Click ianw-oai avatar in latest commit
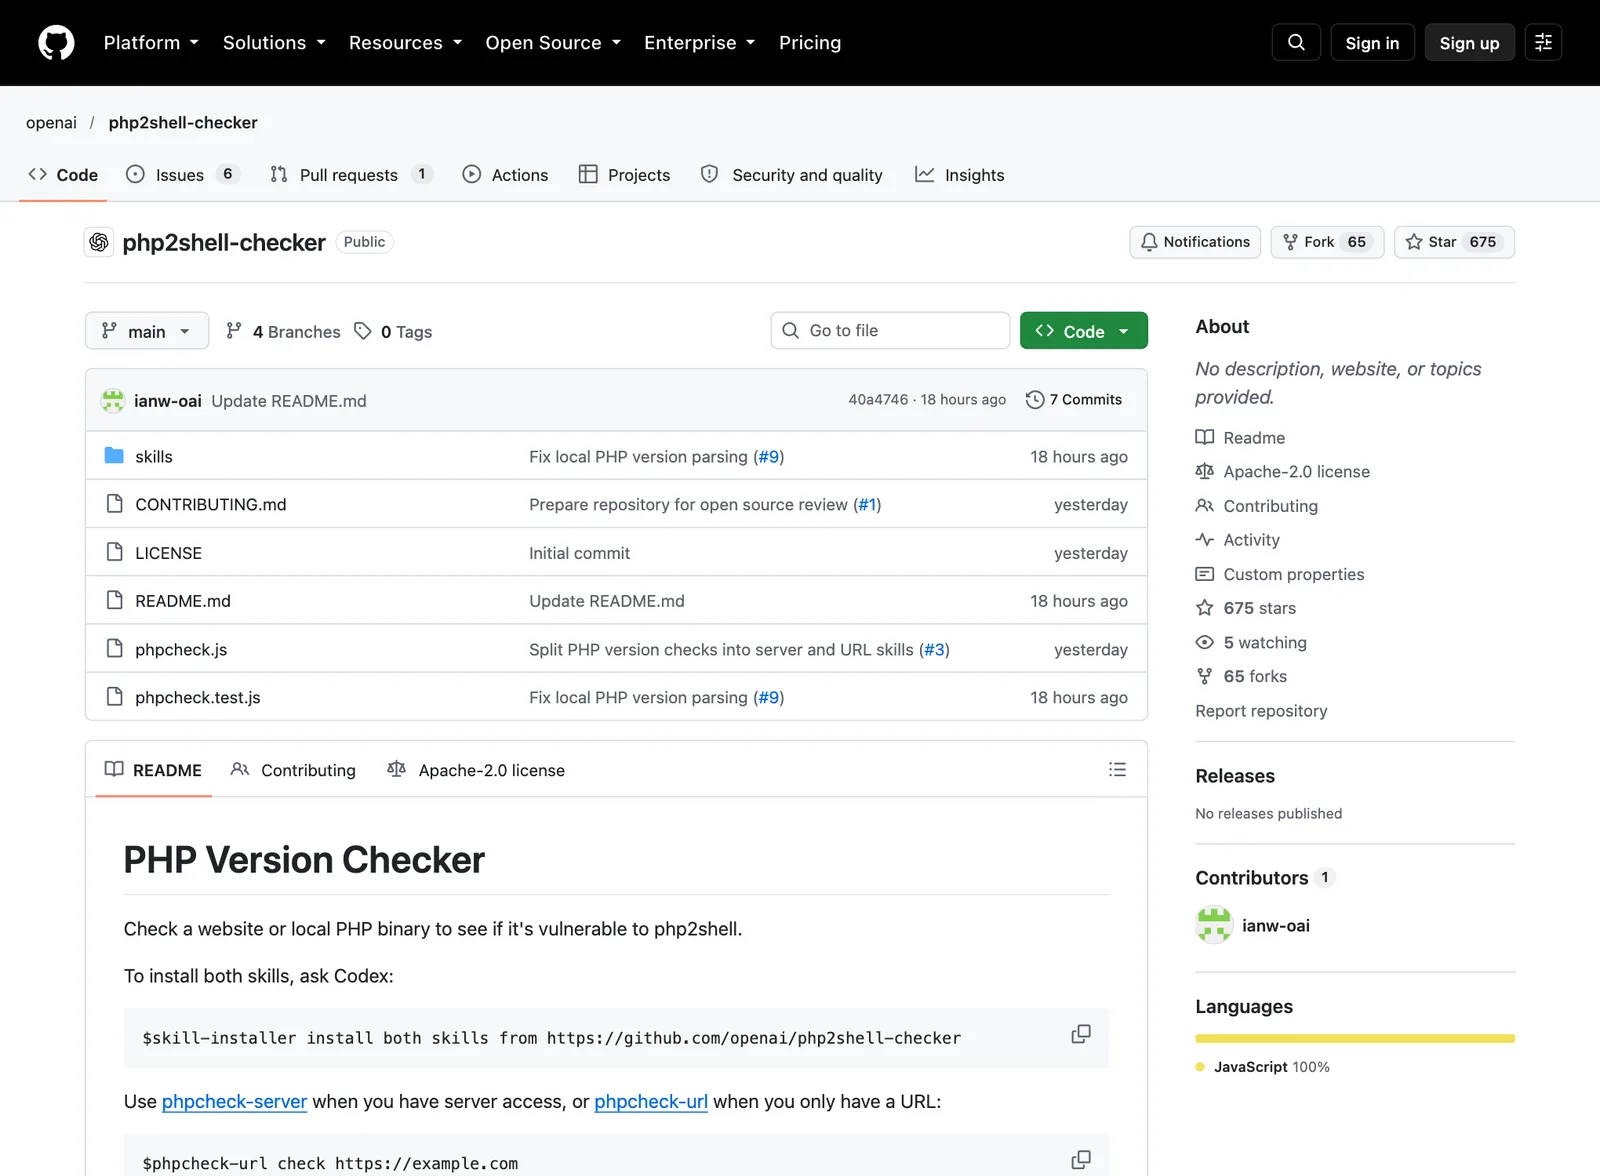The width and height of the screenshot is (1600, 1176). click(113, 401)
